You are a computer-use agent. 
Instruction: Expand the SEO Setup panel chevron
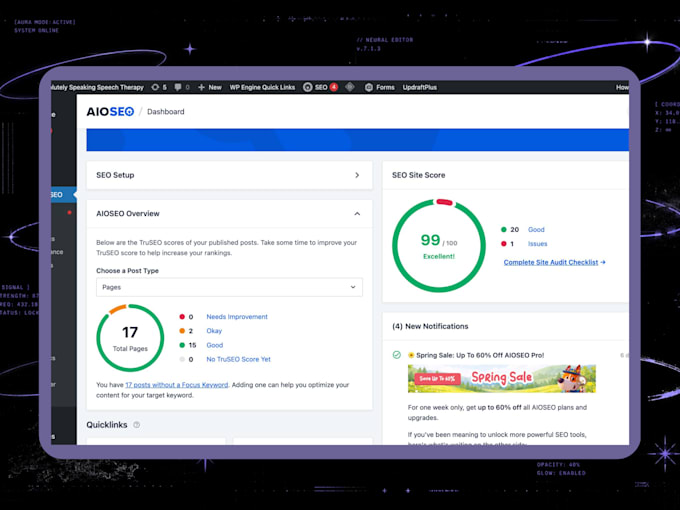pos(357,175)
